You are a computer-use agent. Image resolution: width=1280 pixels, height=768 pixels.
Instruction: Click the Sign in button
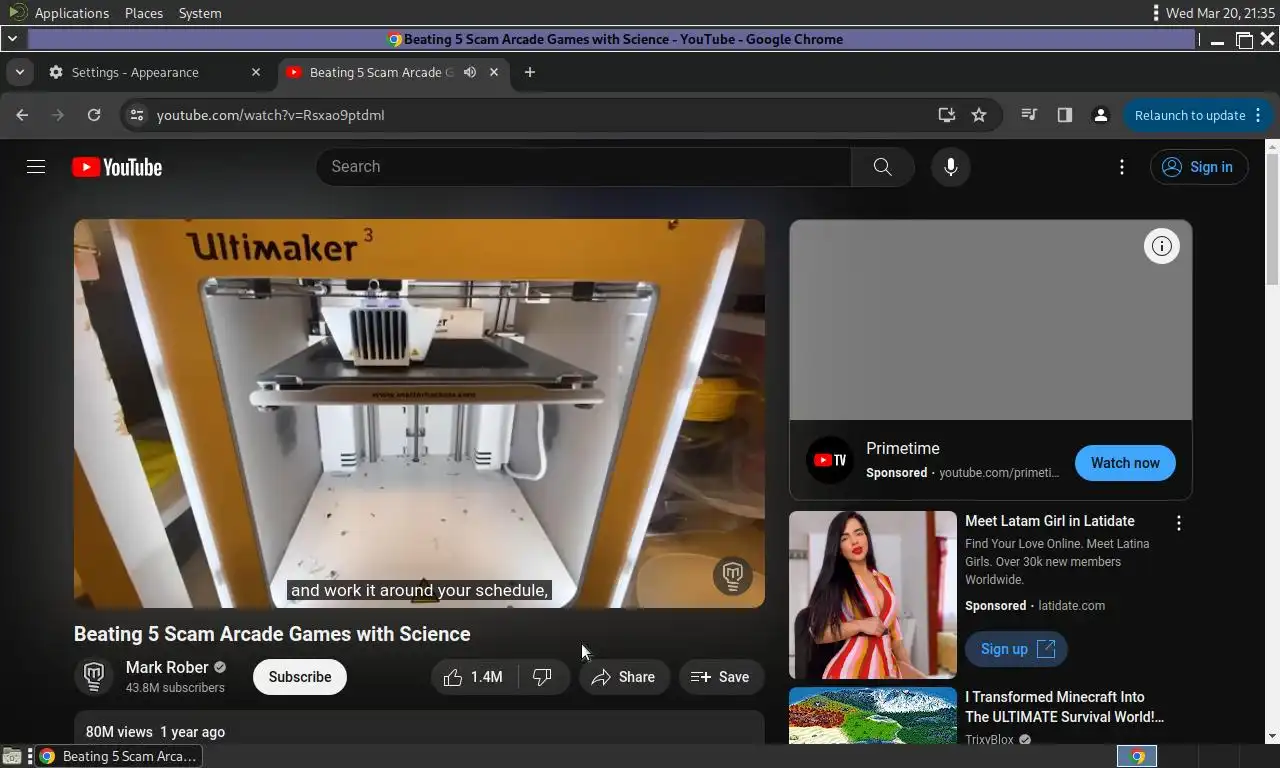(x=1199, y=167)
